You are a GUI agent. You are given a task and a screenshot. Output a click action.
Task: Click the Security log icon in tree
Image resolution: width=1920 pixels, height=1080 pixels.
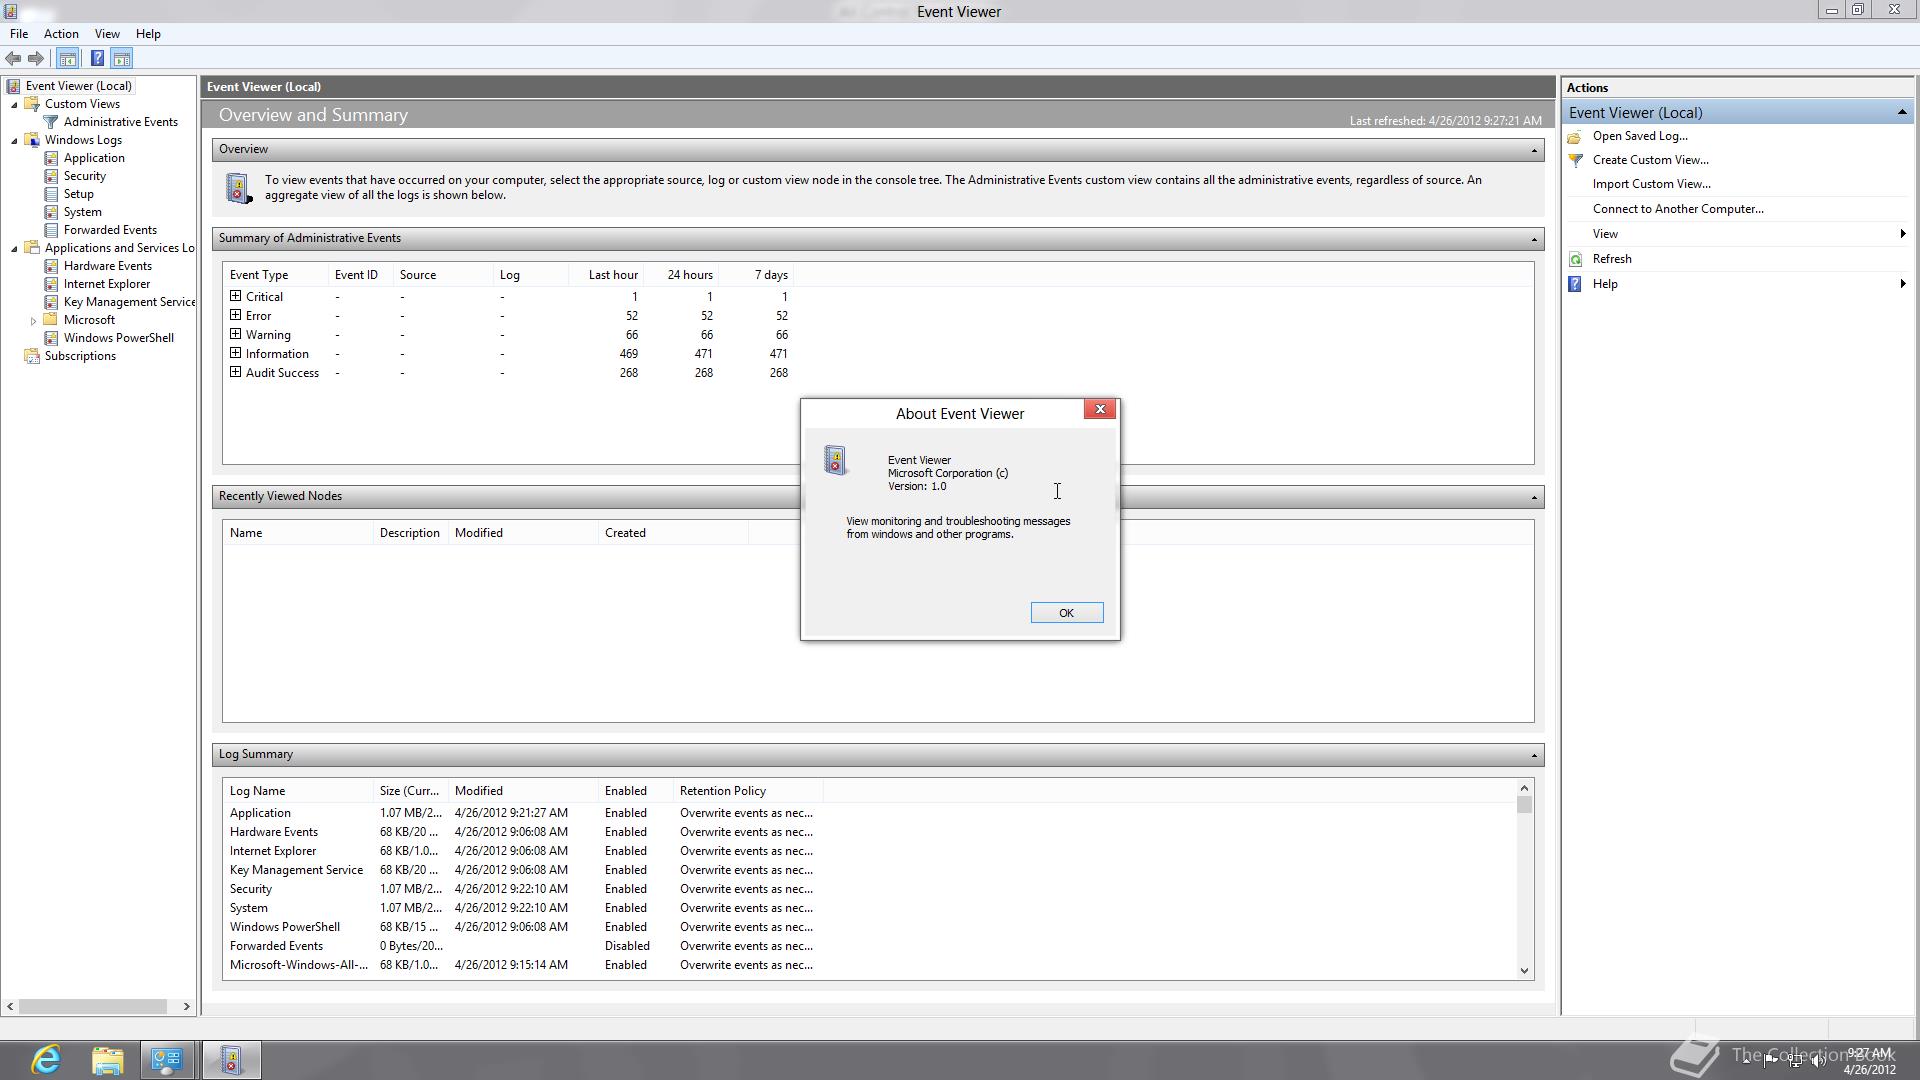(51, 176)
